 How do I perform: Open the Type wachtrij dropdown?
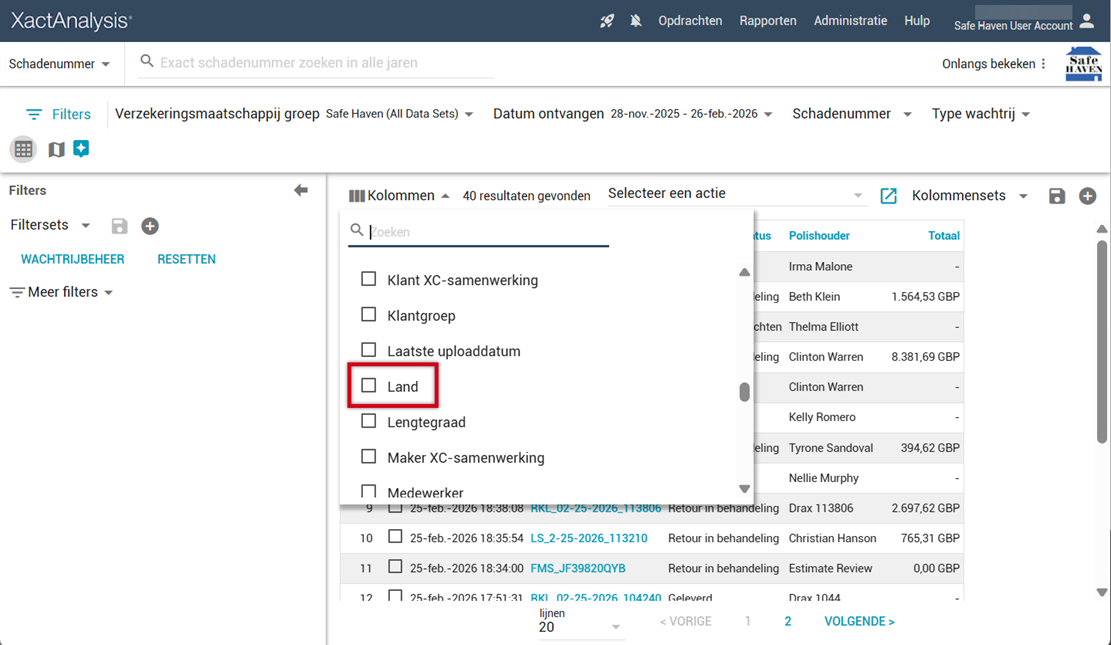980,114
